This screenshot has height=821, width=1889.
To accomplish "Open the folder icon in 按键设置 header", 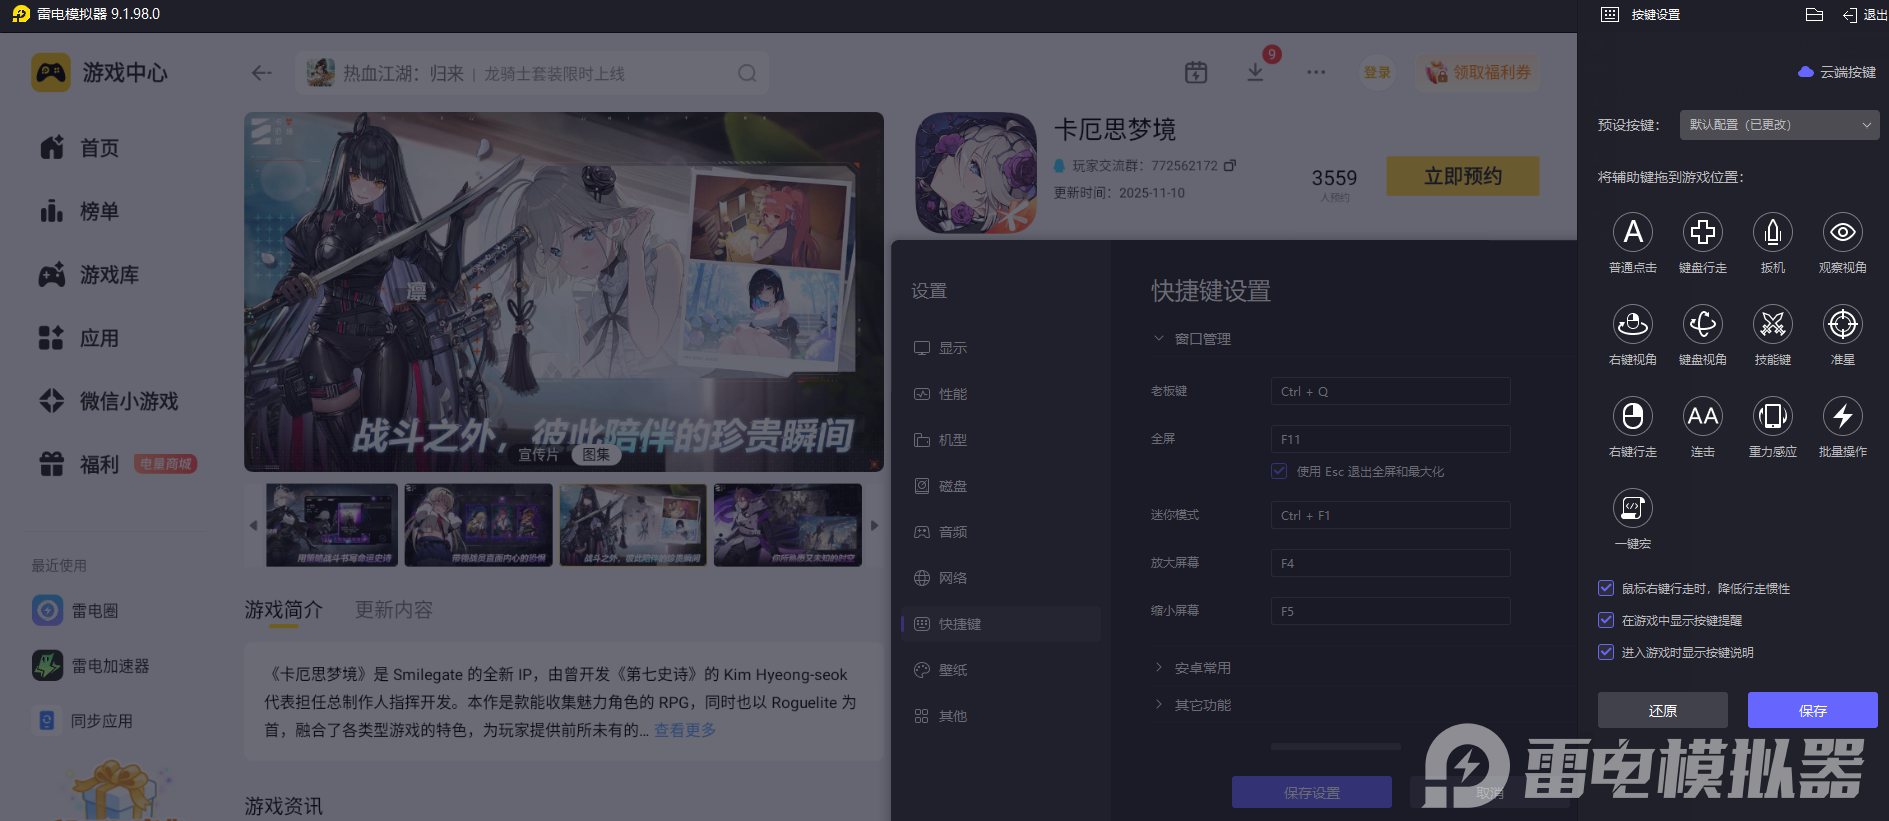I will (x=1815, y=14).
